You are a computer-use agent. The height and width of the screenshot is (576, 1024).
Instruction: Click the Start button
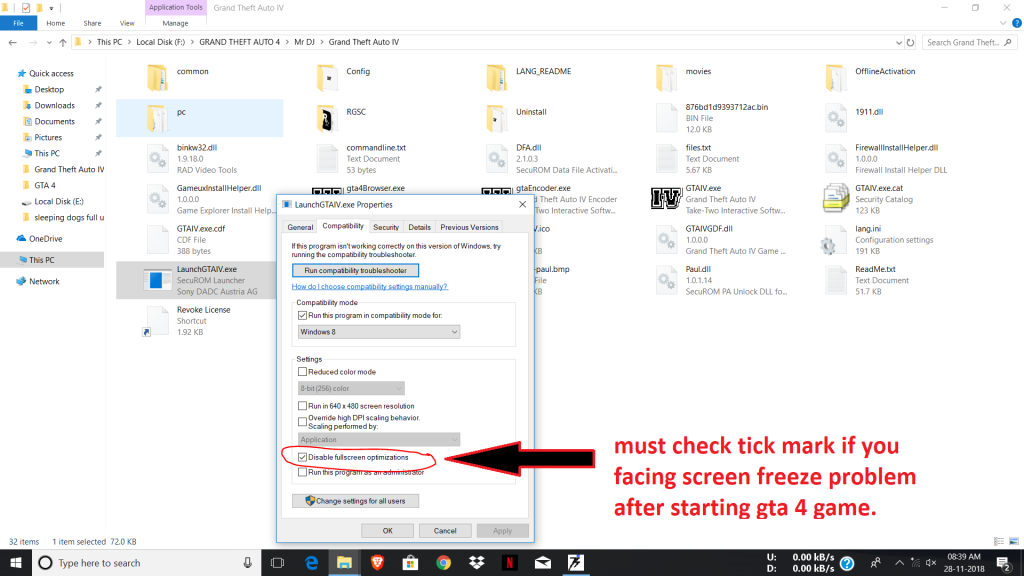tap(16, 563)
